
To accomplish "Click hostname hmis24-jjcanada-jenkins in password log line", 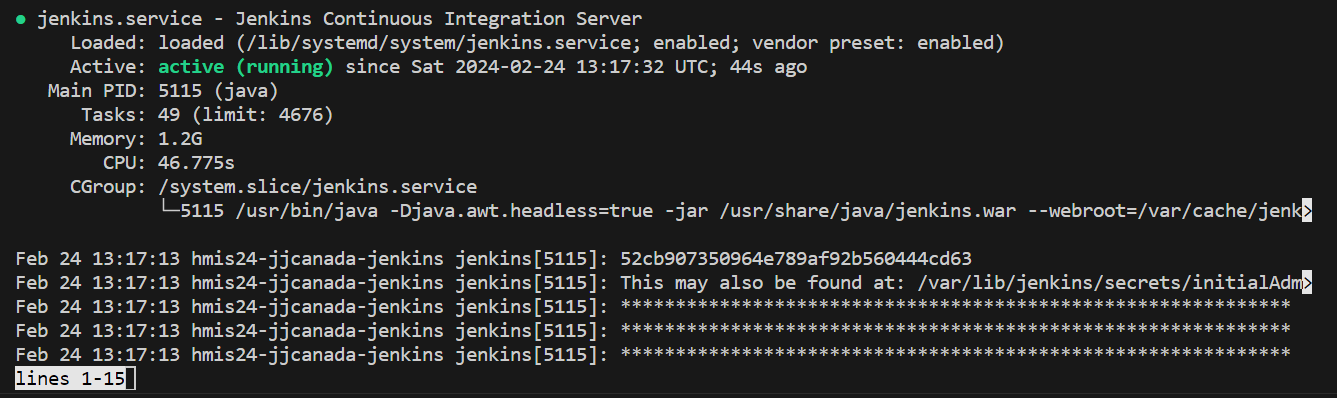I will click(x=318, y=259).
